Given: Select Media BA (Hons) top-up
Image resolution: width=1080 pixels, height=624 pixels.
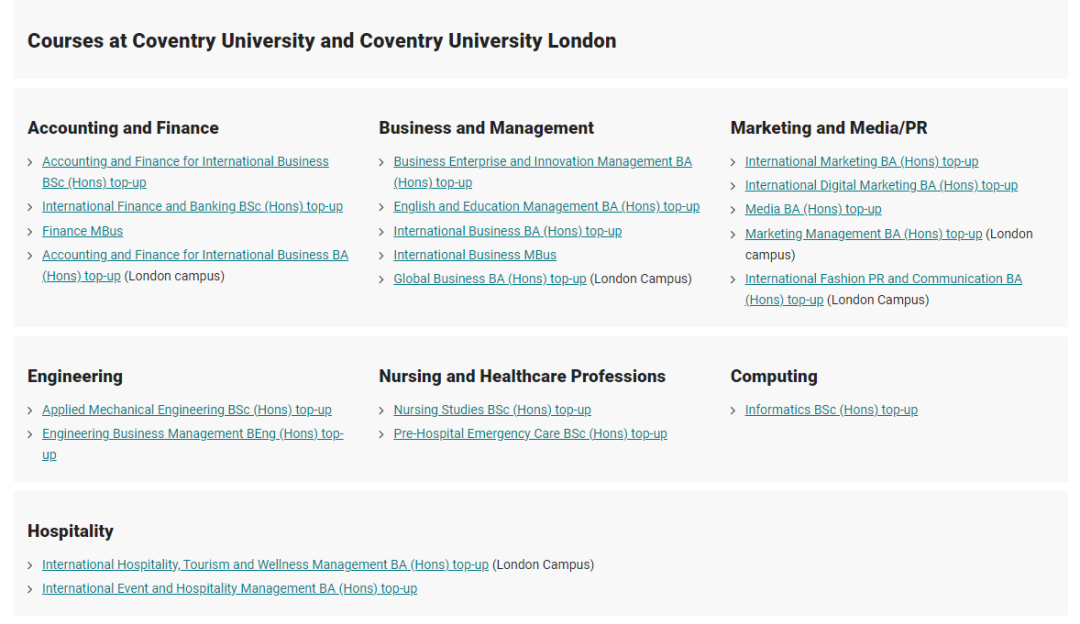Looking at the screenshot, I should [813, 210].
